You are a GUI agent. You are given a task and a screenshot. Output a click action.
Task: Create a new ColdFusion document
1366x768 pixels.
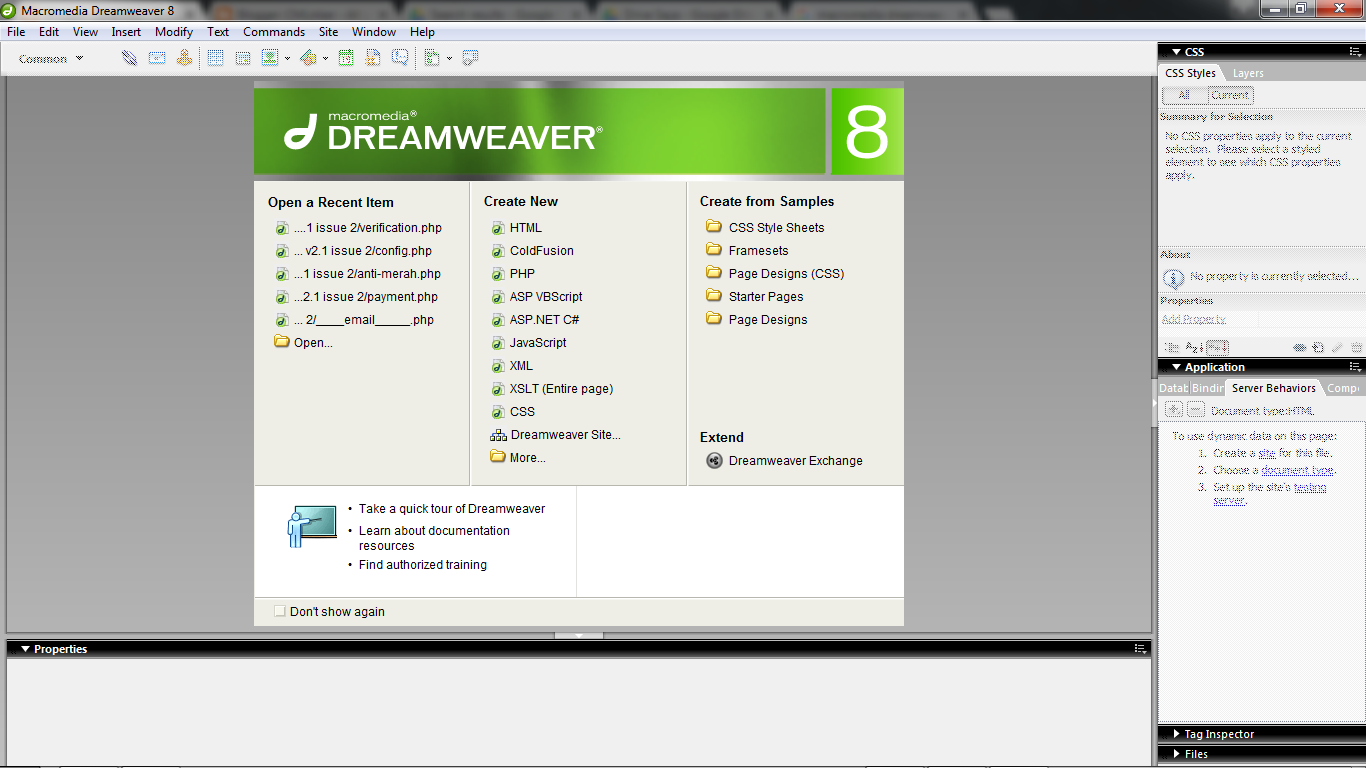click(542, 251)
